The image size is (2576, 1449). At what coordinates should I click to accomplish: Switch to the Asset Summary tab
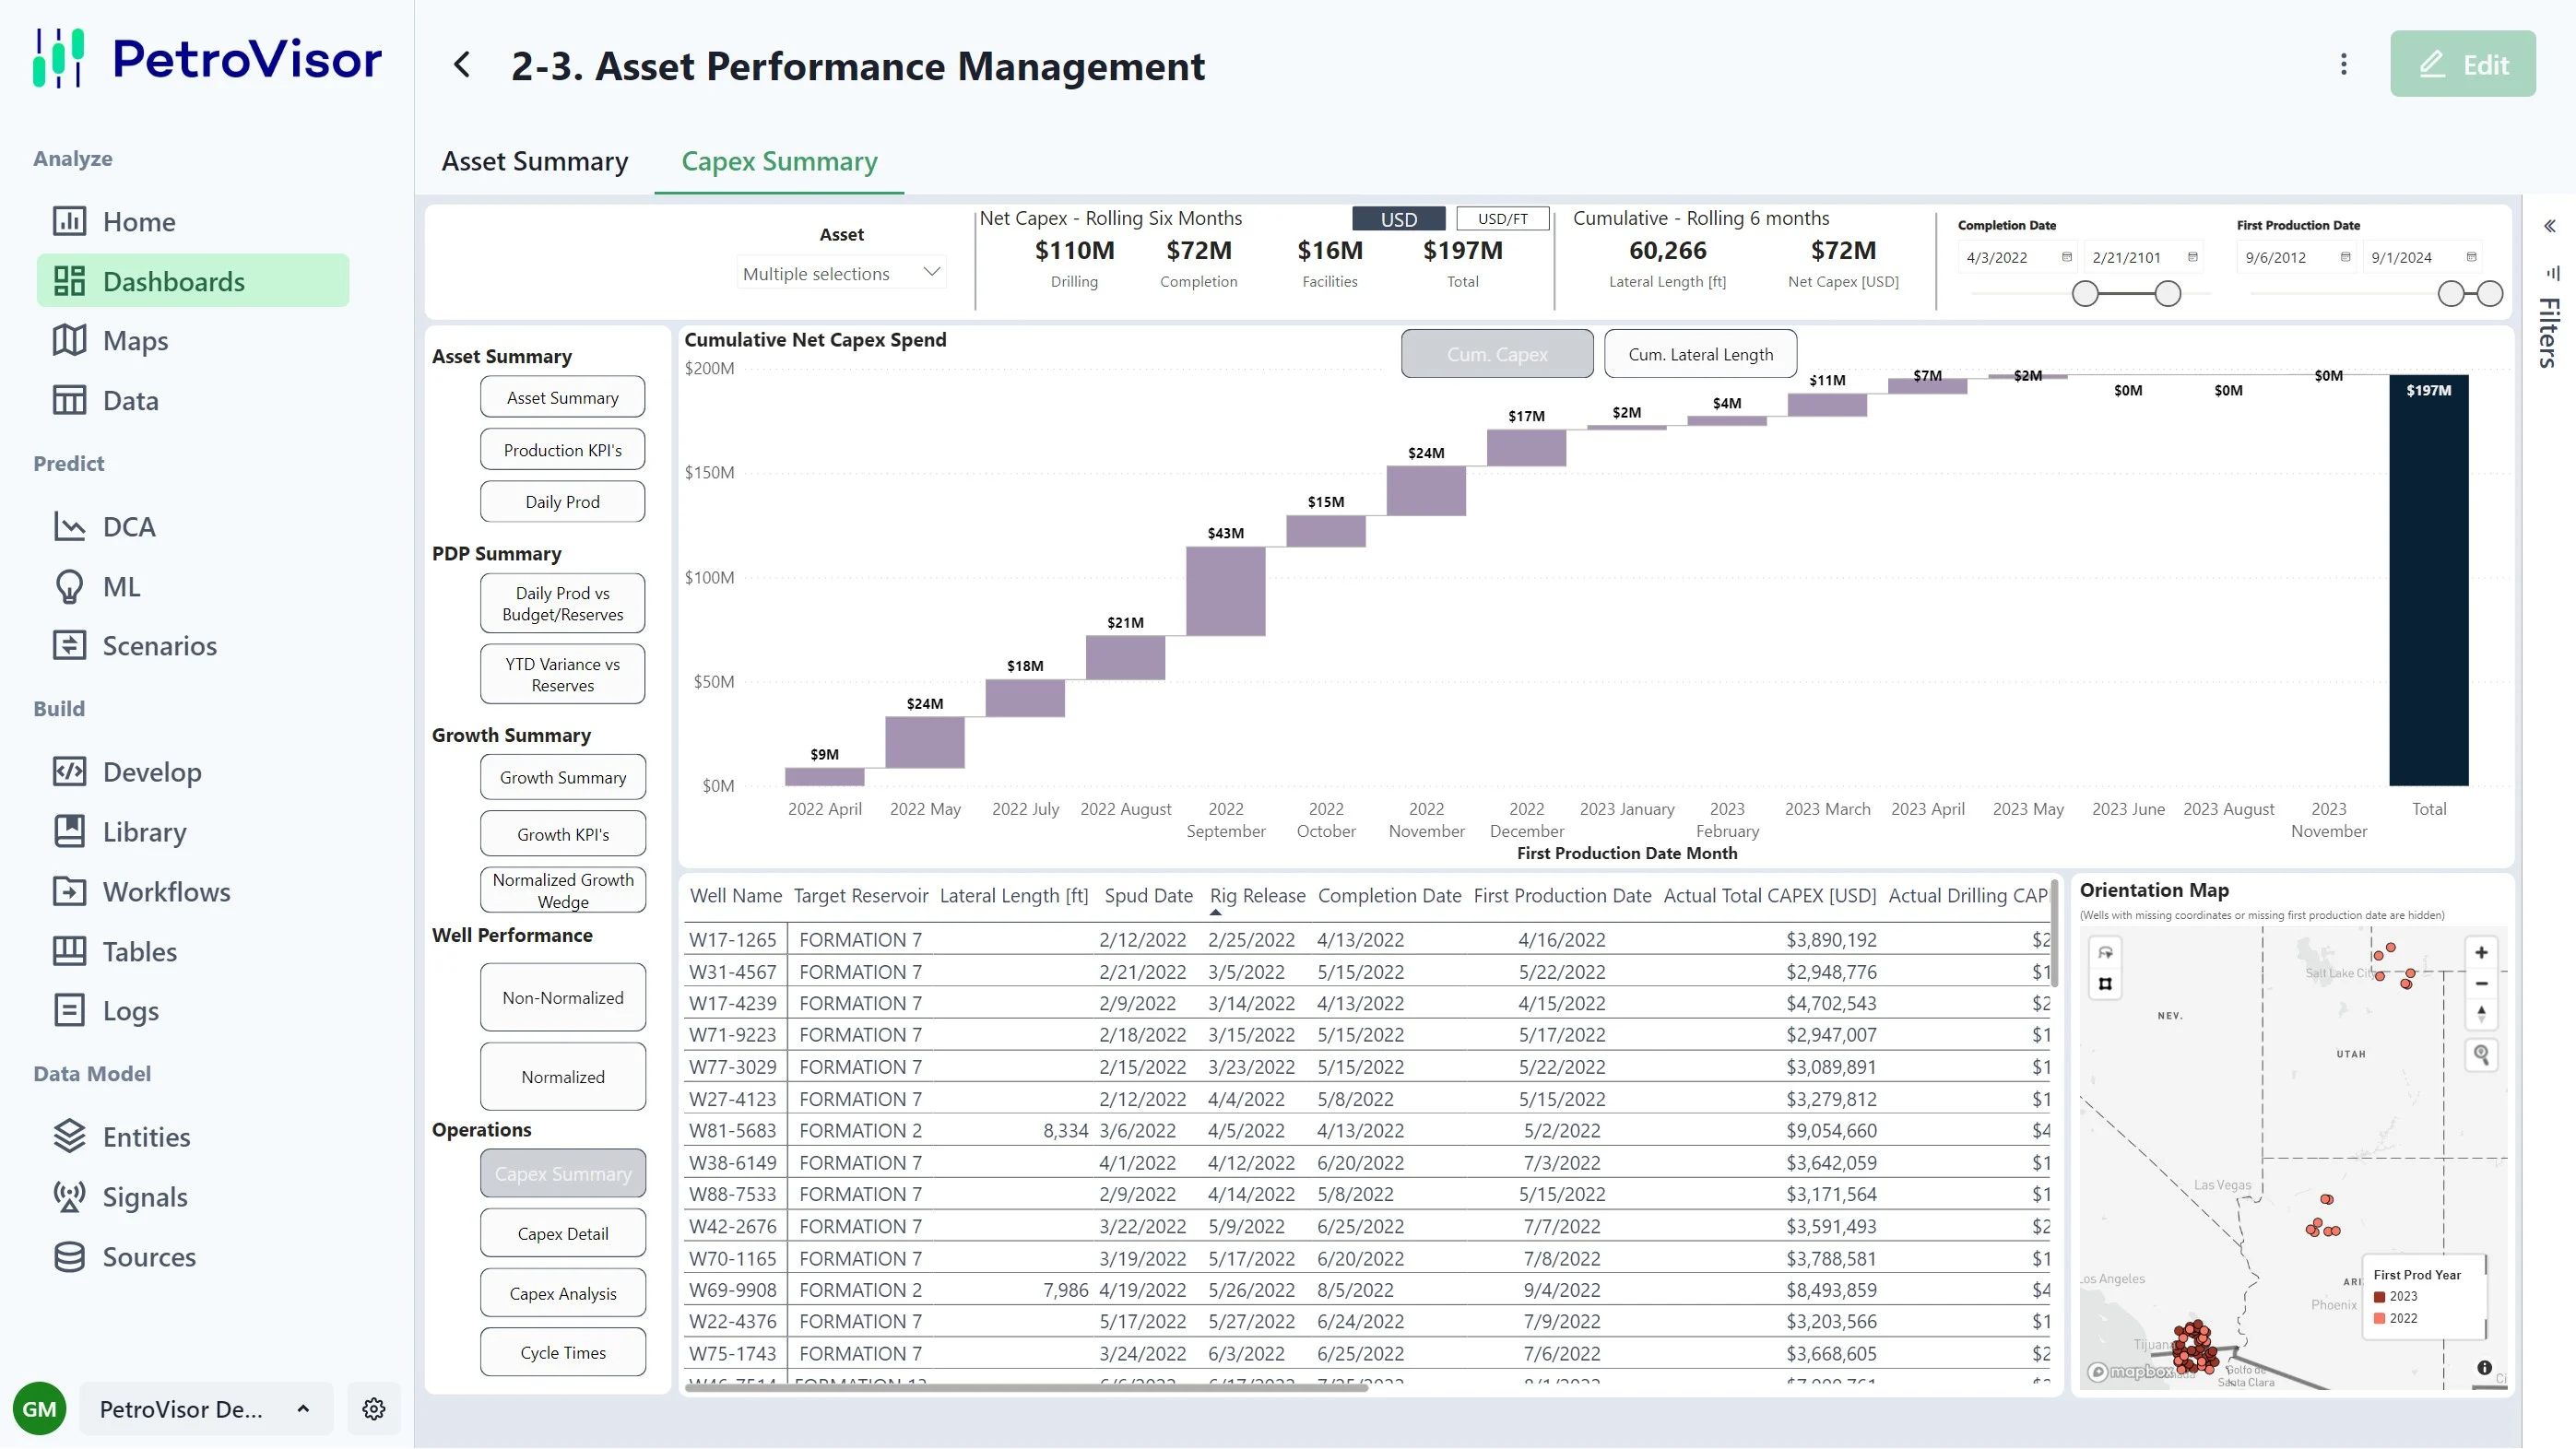[x=535, y=162]
